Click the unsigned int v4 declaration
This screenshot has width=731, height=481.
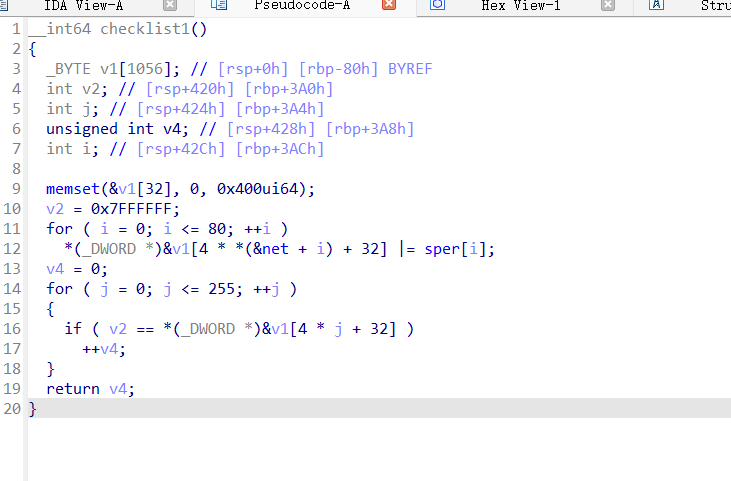[117, 129]
